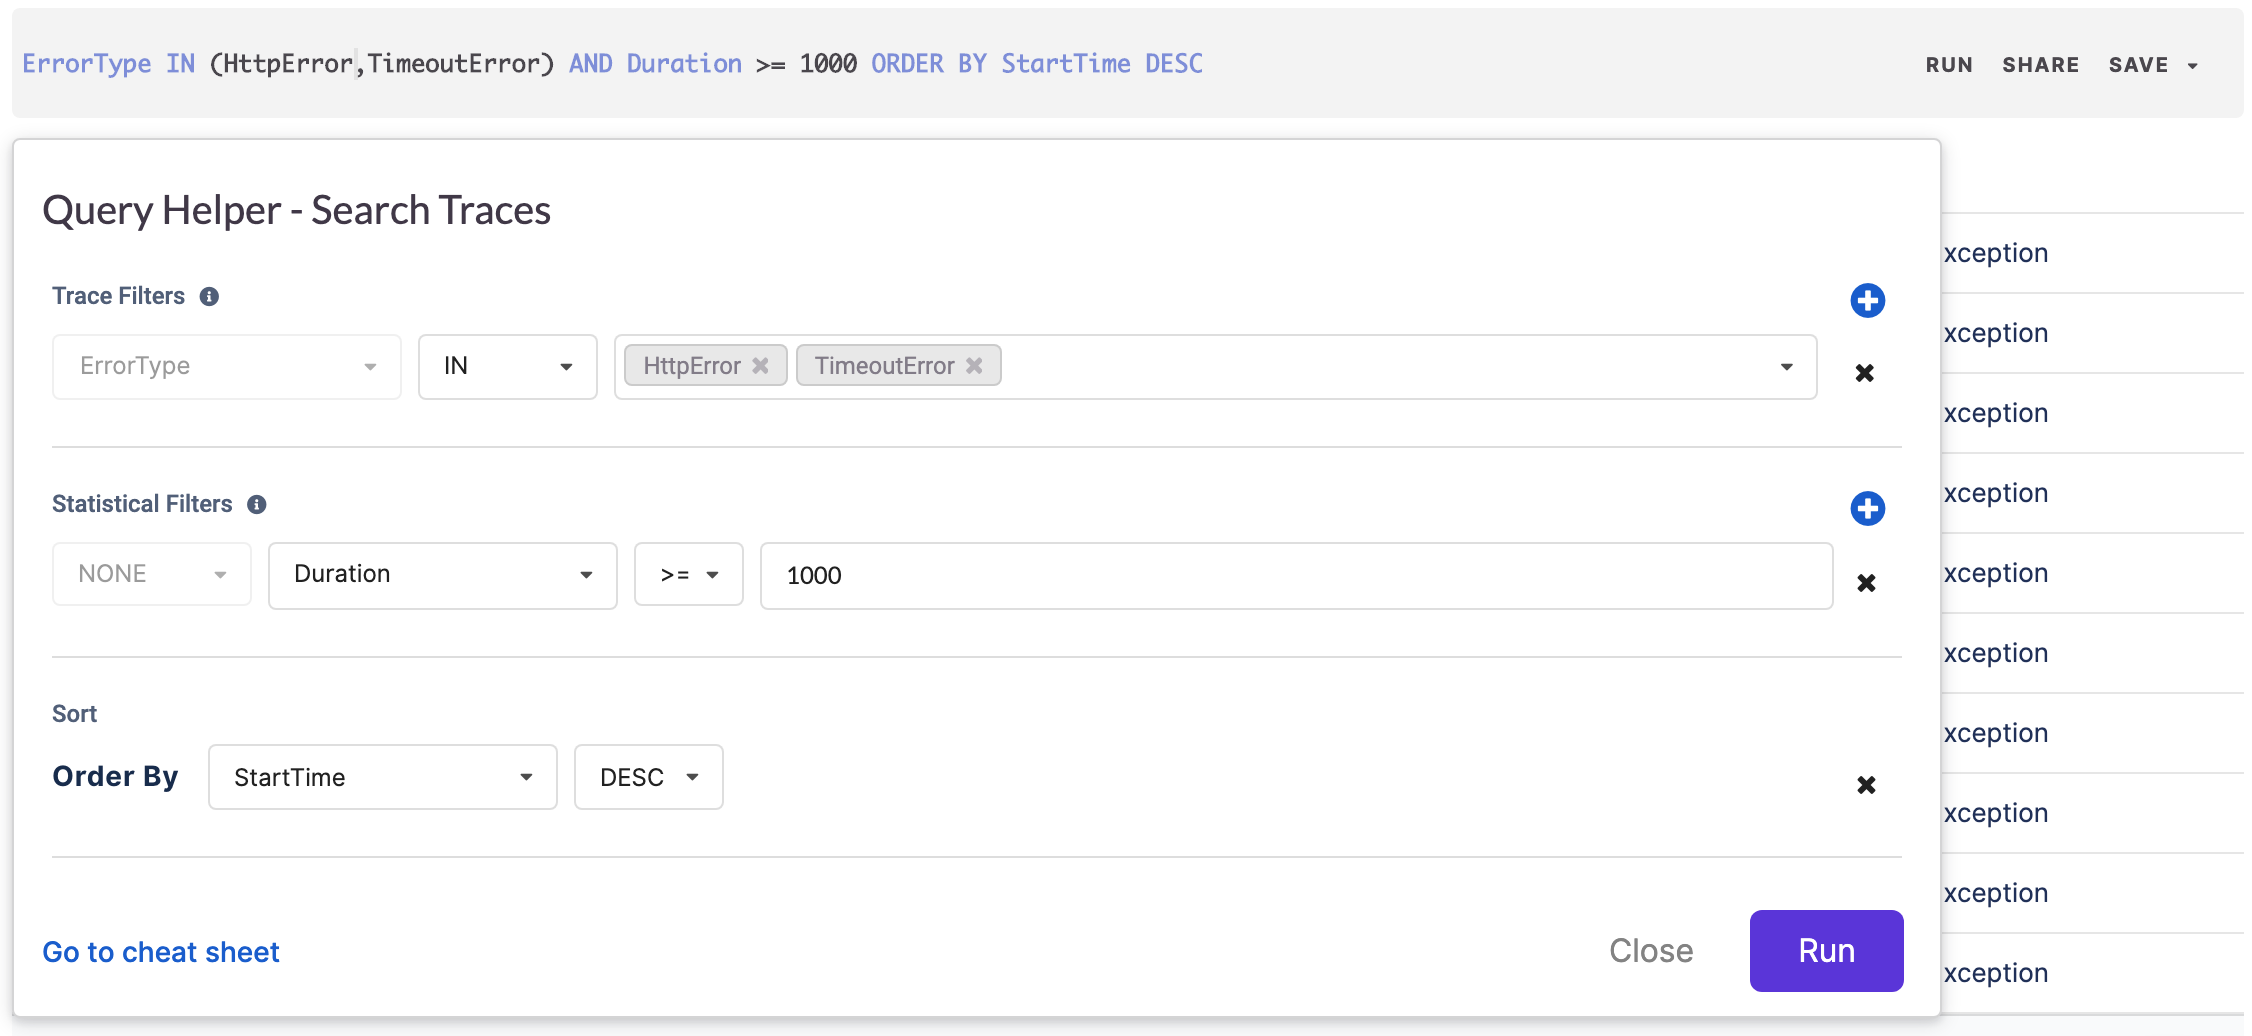
Task: Open the IN operator dropdown
Action: pos(507,367)
